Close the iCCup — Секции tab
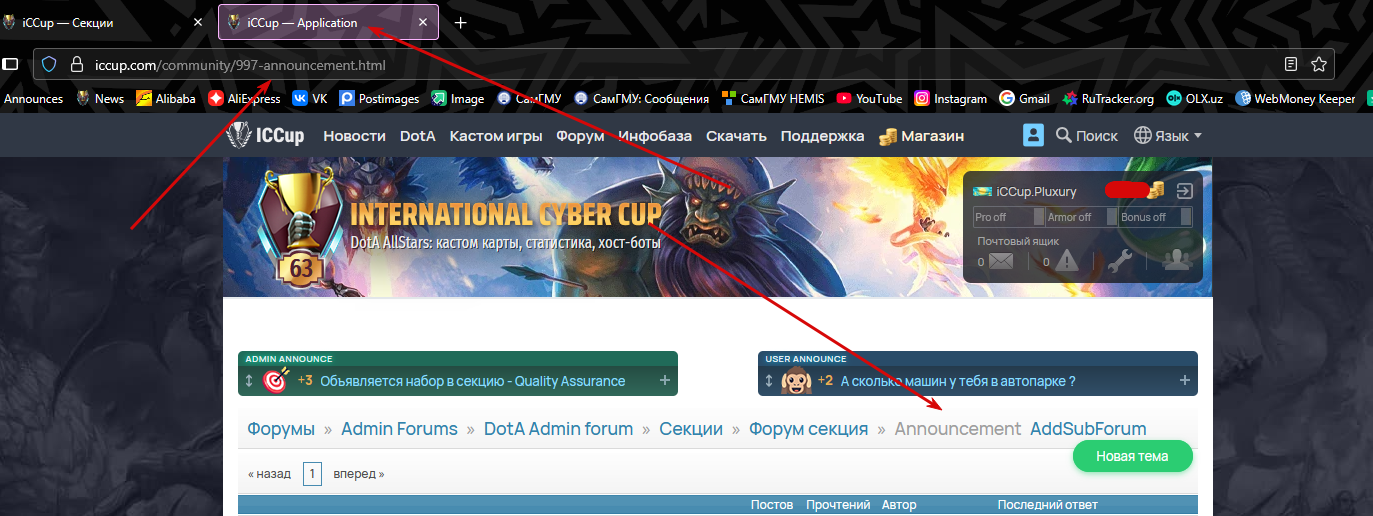Viewport: 1373px width, 516px height. 198,22
